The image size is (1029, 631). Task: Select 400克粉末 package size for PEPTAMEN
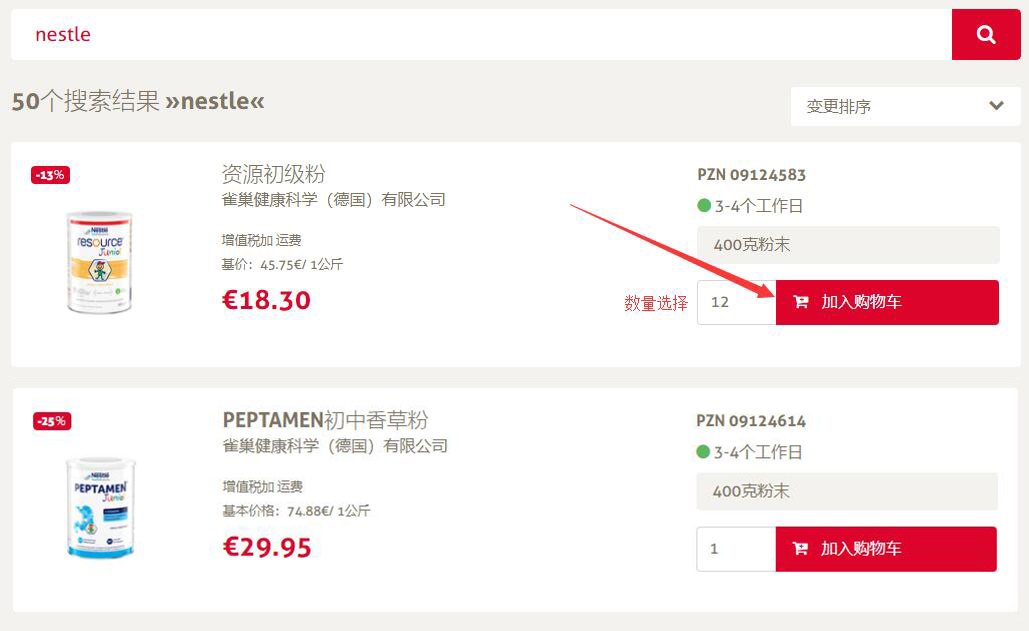[x=847, y=491]
